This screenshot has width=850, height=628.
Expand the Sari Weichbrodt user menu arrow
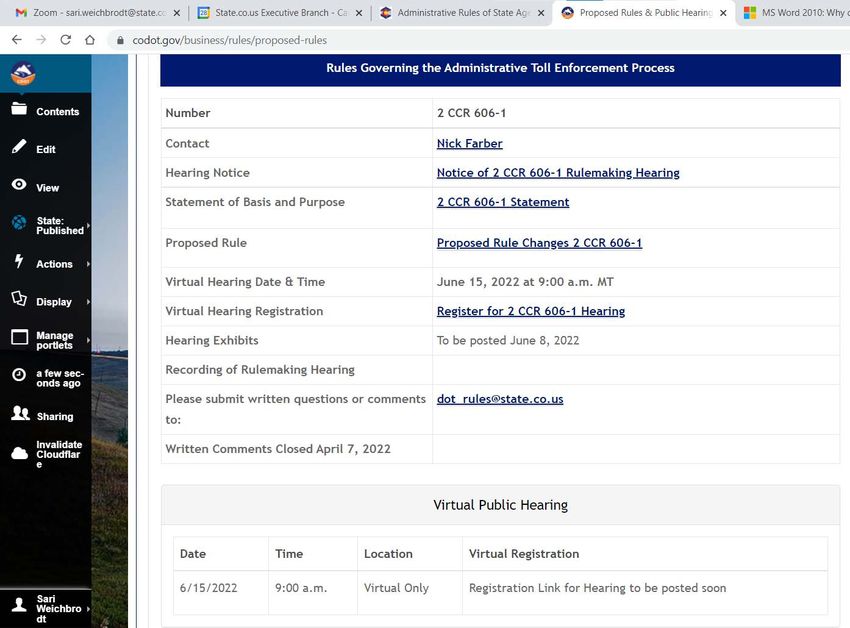tap(88, 609)
